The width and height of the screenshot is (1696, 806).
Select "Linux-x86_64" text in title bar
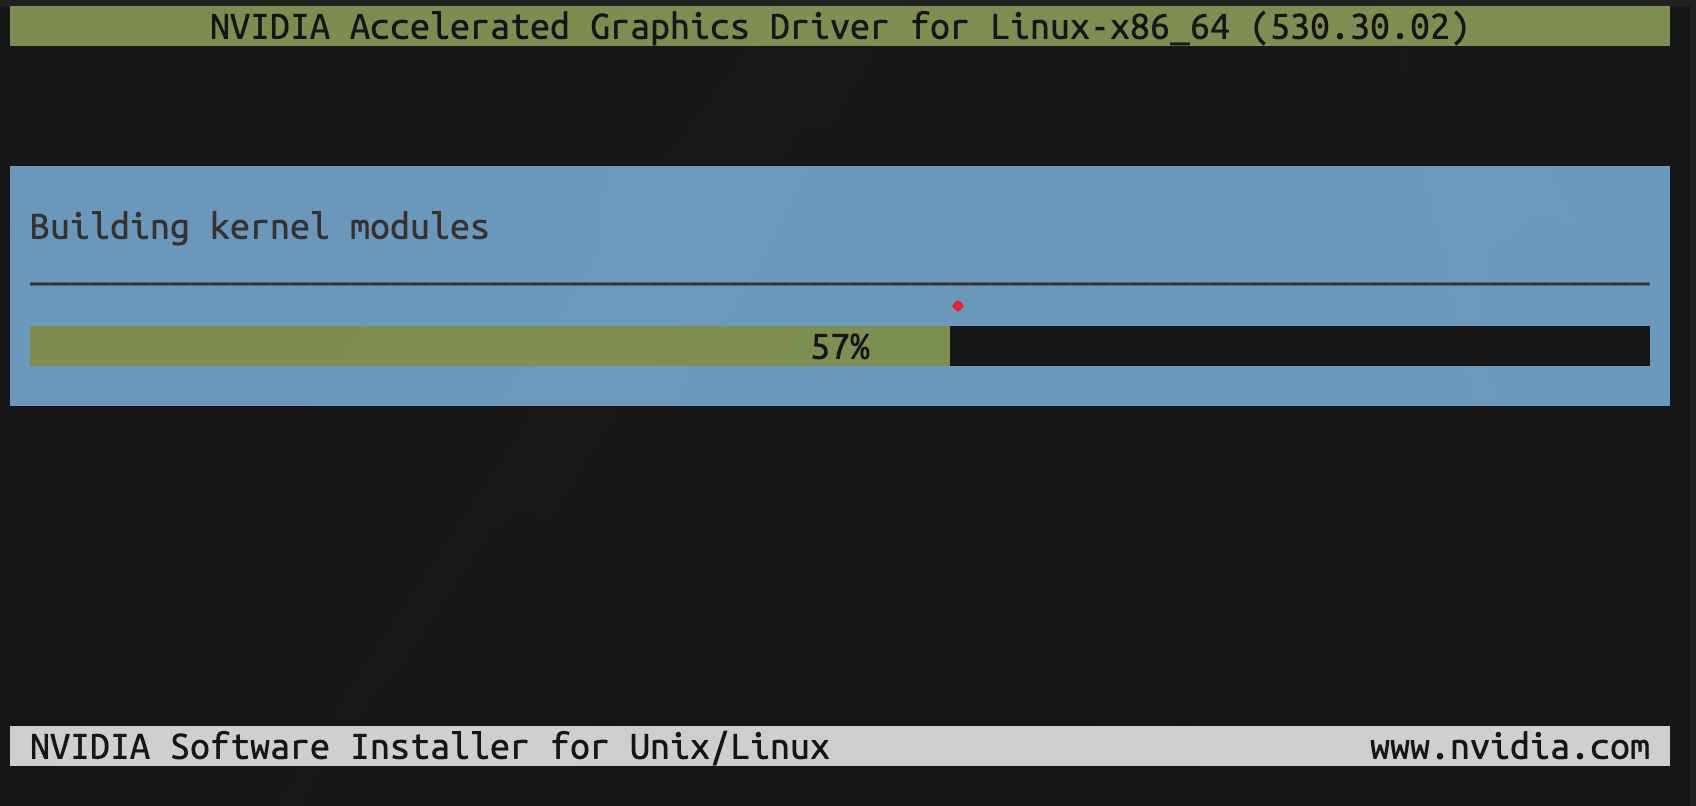point(1110,27)
